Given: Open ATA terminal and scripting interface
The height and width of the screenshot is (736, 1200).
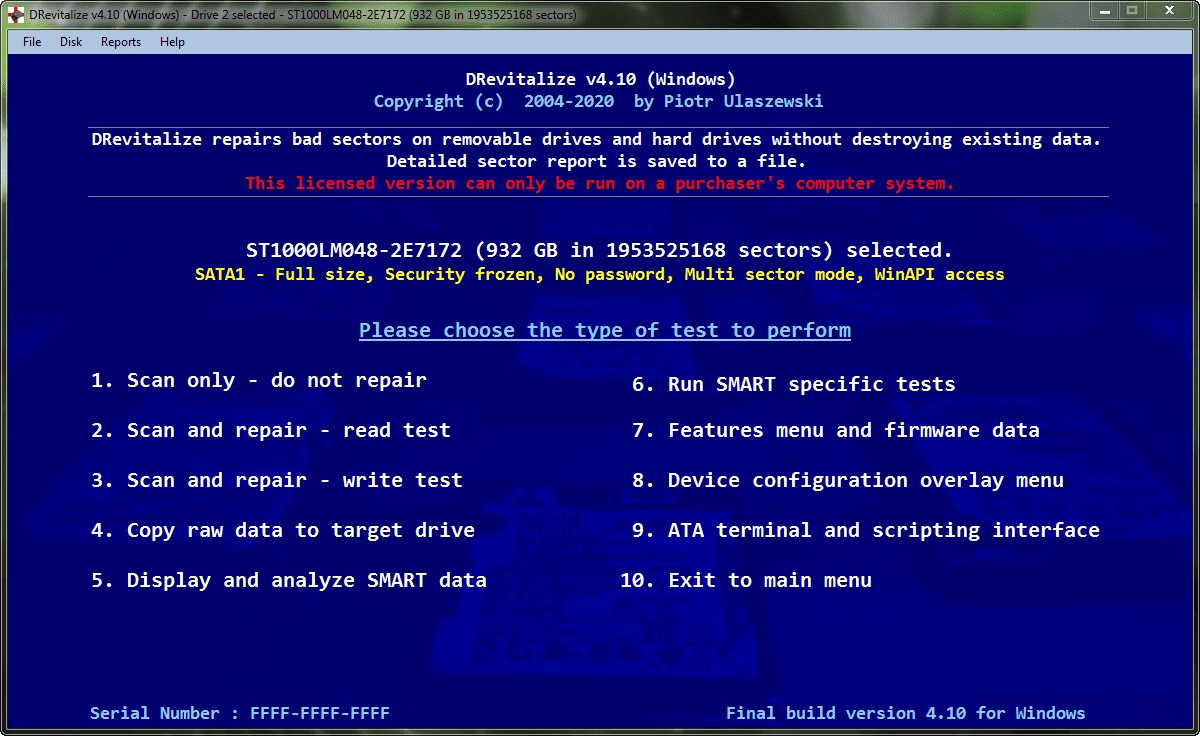Looking at the screenshot, I should 866,531.
